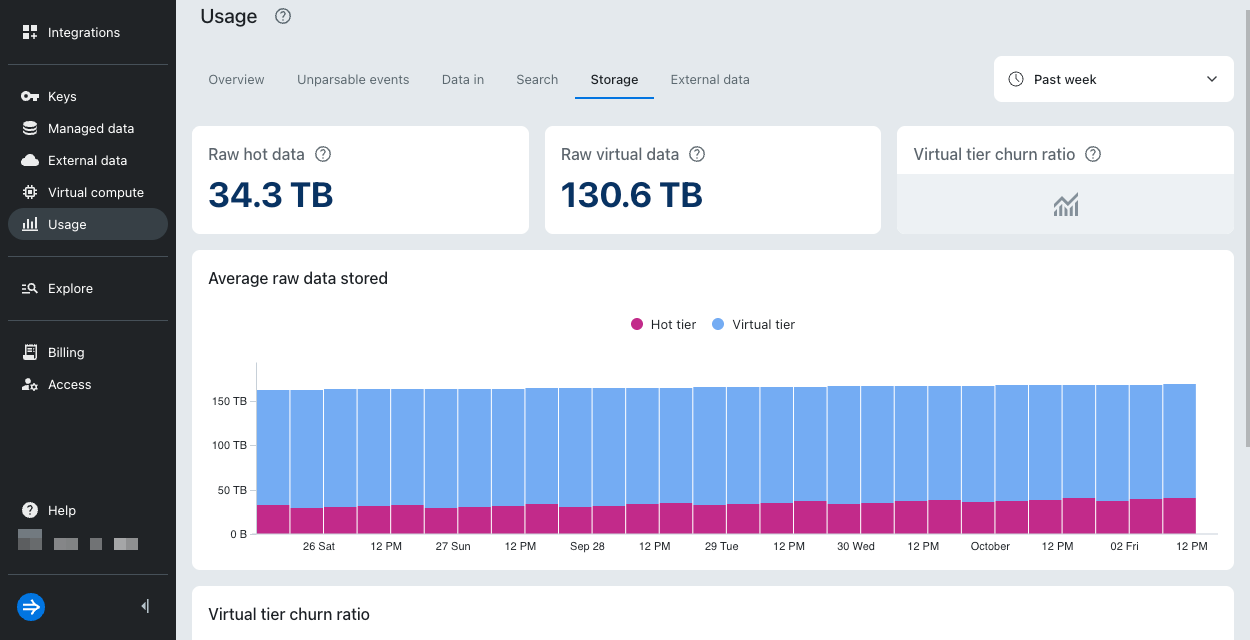
Task: Open the Data in tab
Action: [463, 79]
